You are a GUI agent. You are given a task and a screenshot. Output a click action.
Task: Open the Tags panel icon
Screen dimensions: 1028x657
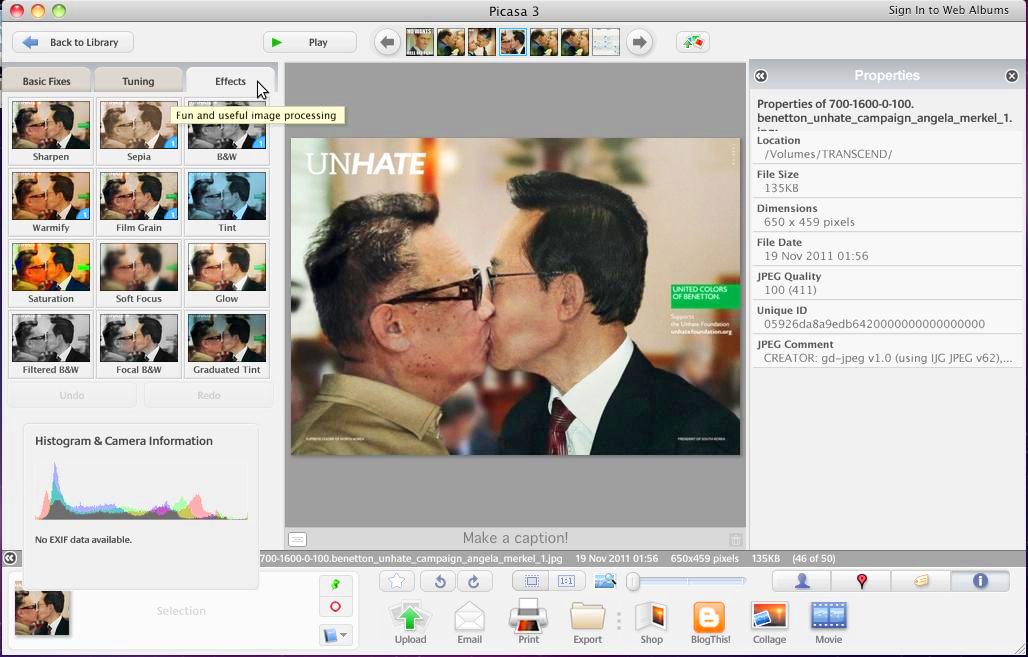pyautogui.click(x=921, y=581)
